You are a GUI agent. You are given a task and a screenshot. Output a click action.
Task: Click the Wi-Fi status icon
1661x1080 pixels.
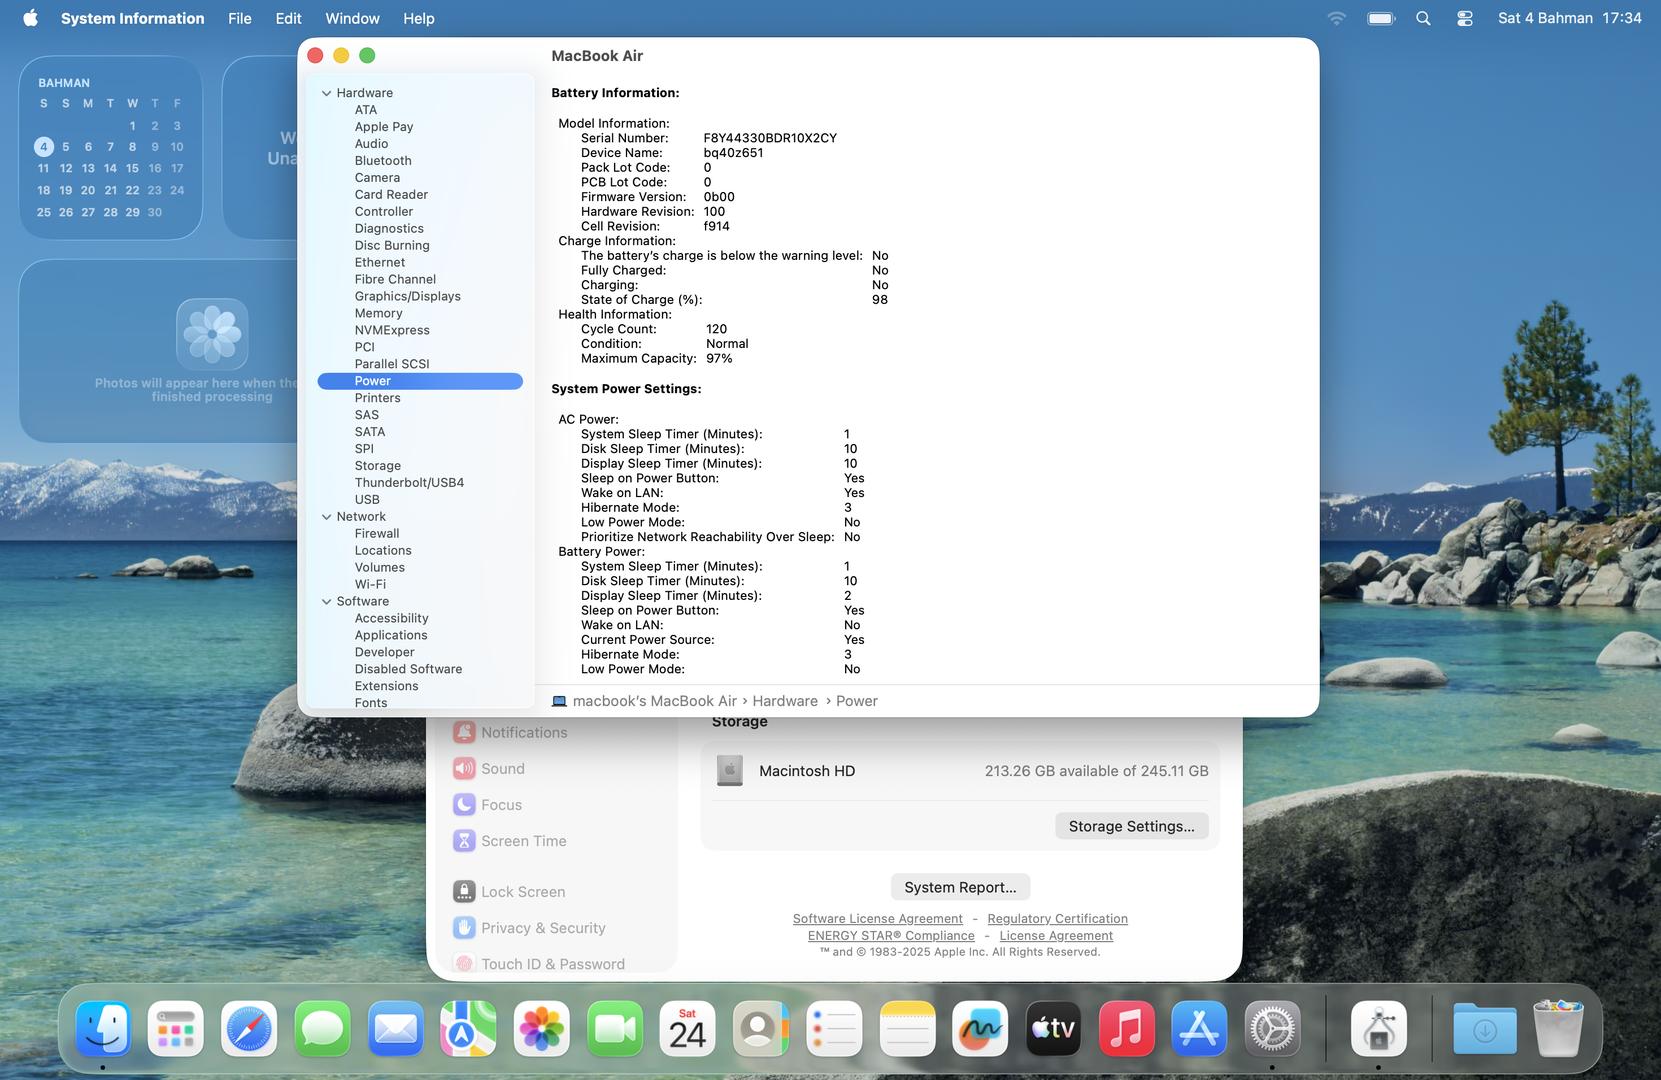click(x=1336, y=18)
